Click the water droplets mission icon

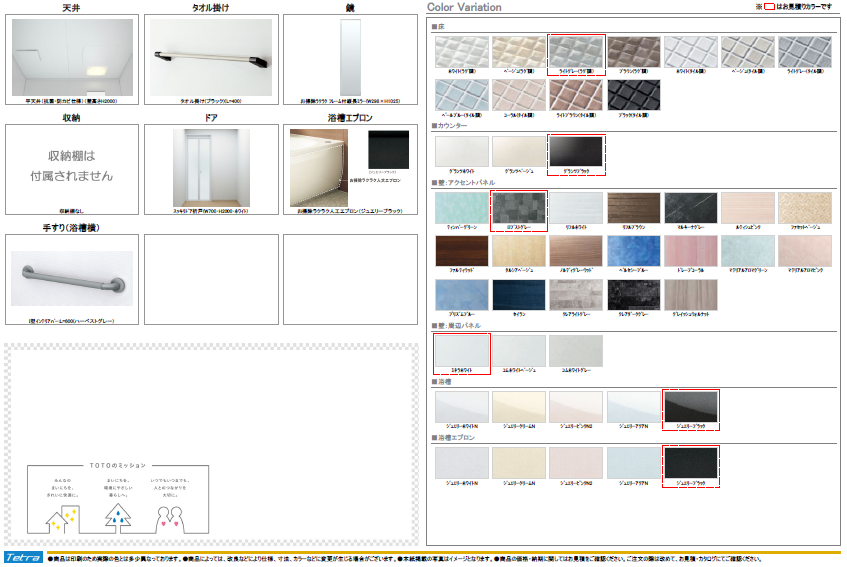(118, 517)
